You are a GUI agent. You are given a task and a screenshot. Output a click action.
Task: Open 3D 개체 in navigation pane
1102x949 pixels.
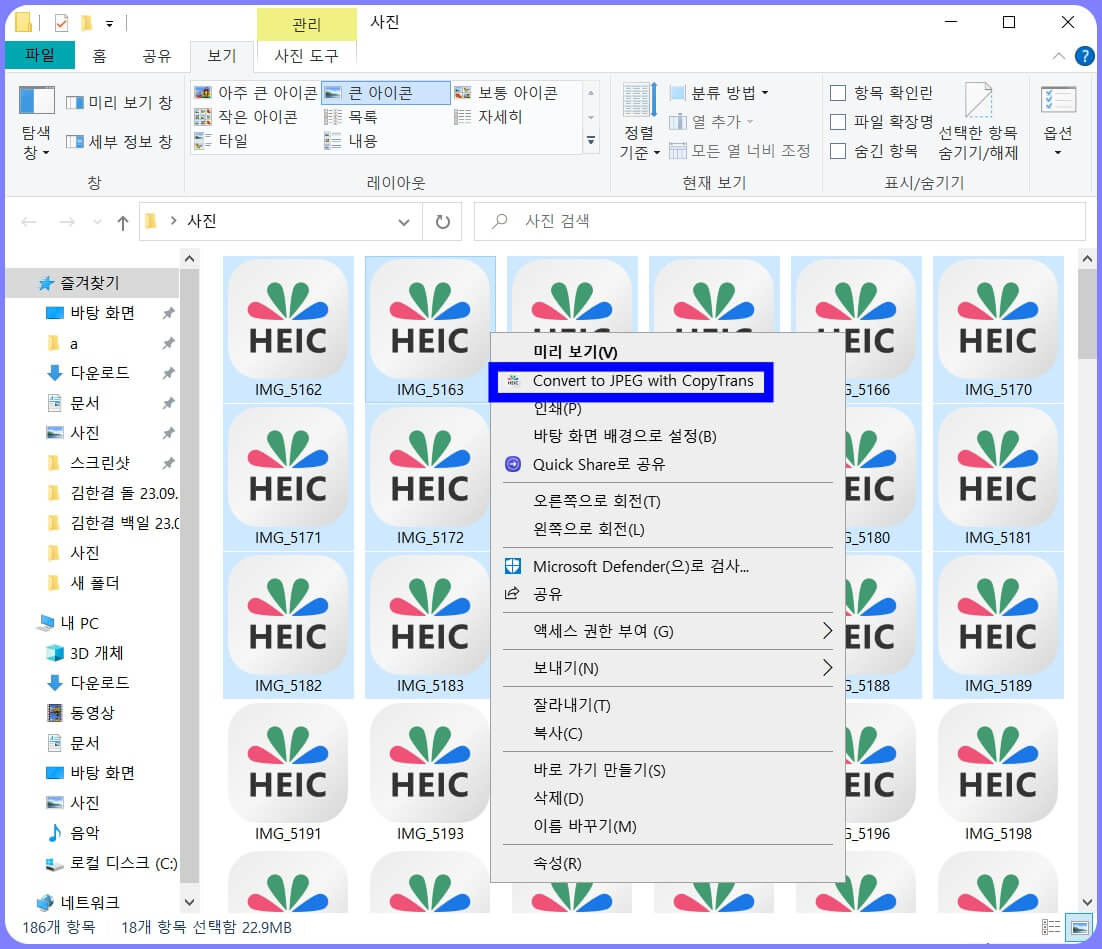tap(96, 653)
